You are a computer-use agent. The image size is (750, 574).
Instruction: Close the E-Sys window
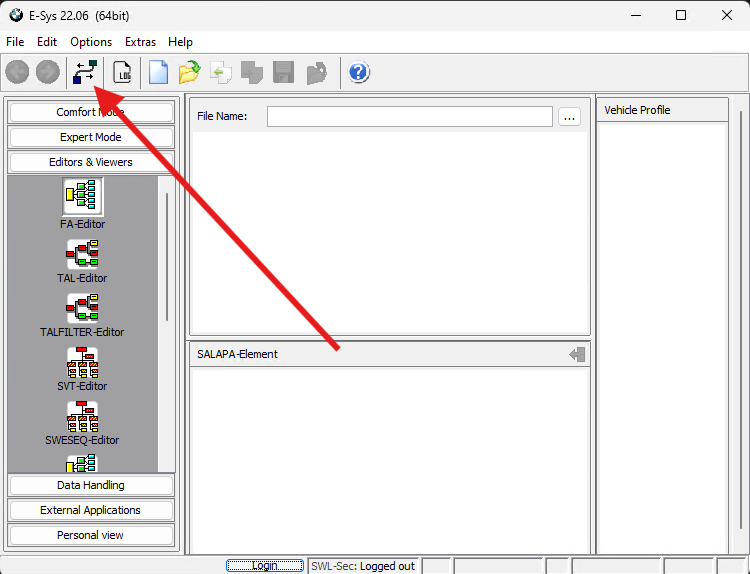click(x=727, y=15)
